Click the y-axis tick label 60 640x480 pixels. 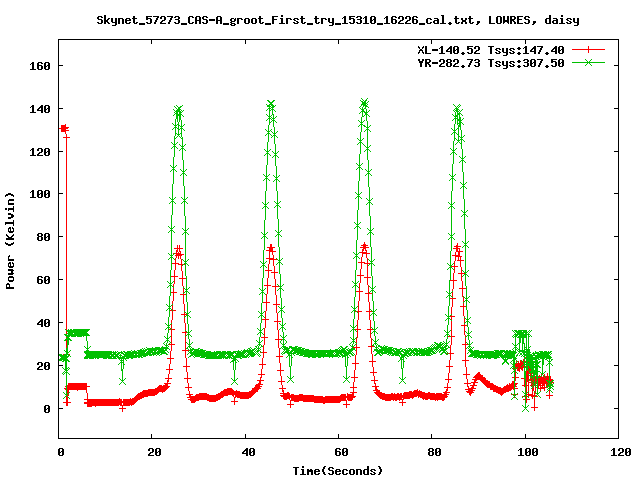tap(44, 280)
